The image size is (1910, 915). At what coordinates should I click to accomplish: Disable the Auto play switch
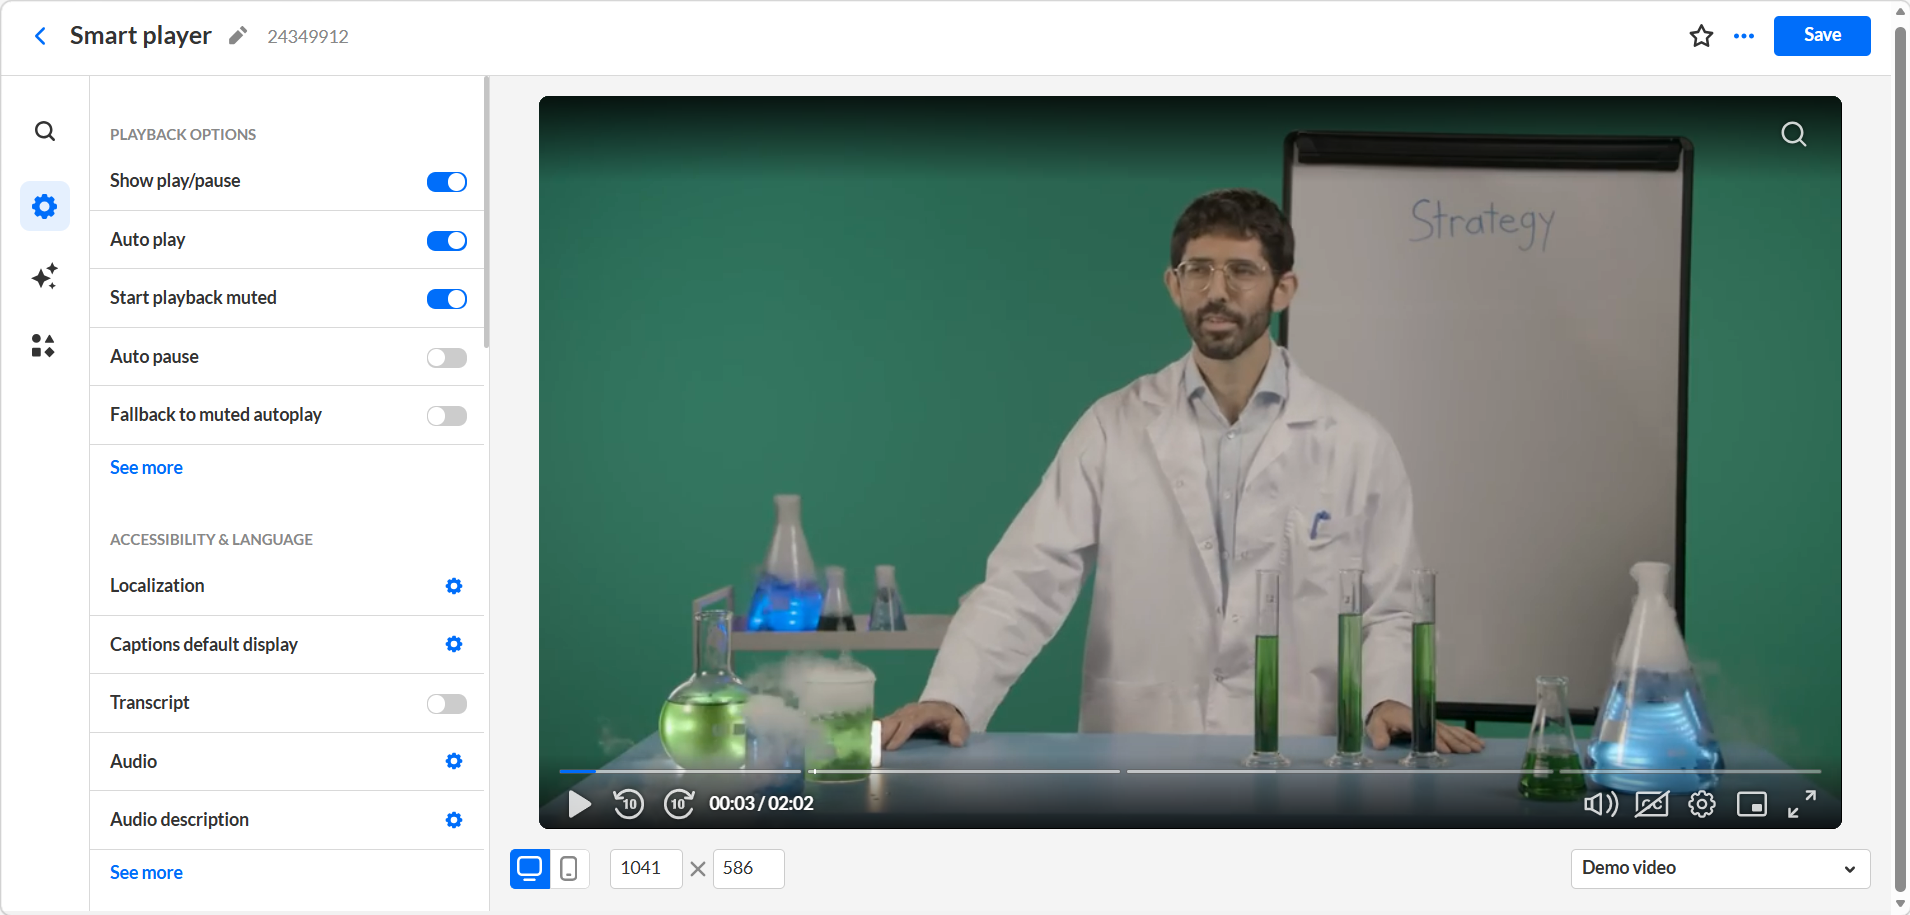click(x=447, y=241)
